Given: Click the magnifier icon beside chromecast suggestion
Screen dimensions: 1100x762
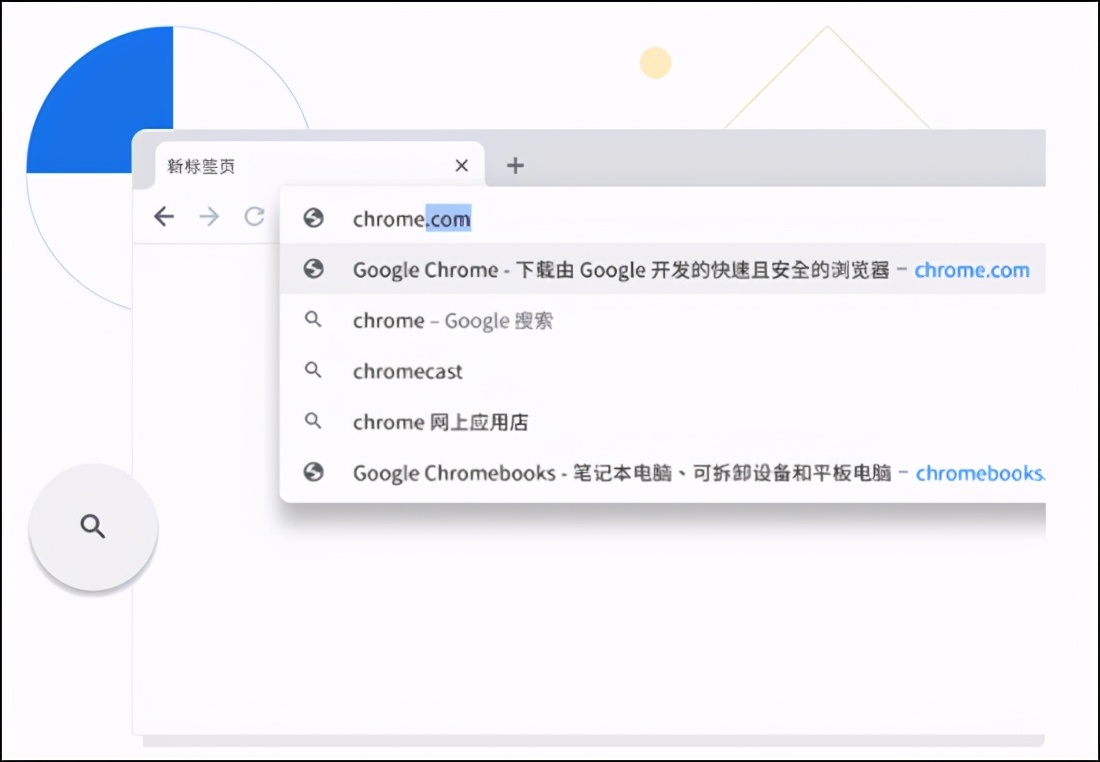Looking at the screenshot, I should click(313, 371).
